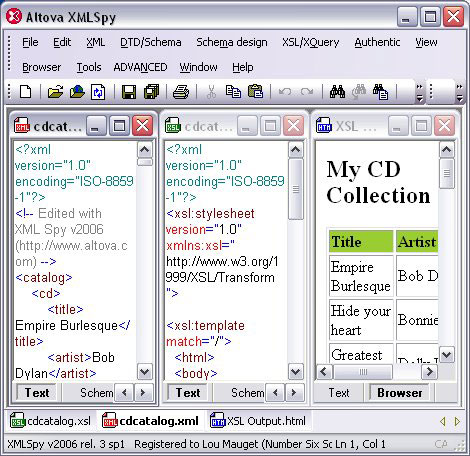Click XML file icon in cdcatalog window title
Image resolution: width=470 pixels, height=456 pixels.
pyautogui.click(x=22, y=126)
